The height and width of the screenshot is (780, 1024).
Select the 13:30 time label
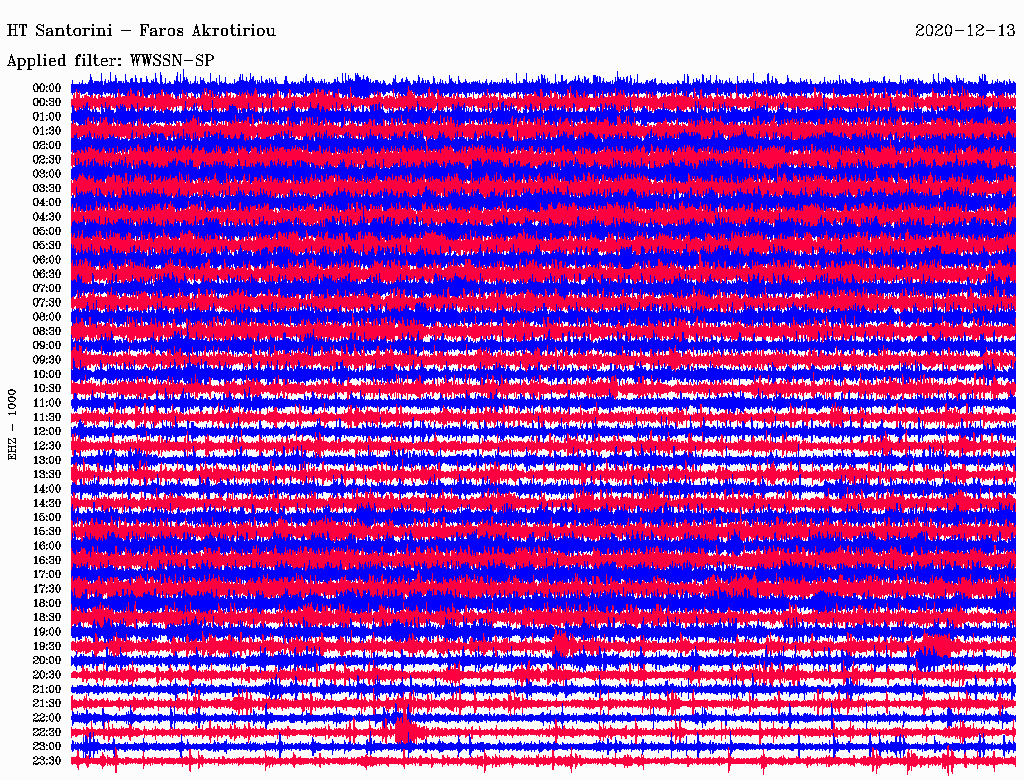pos(47,474)
